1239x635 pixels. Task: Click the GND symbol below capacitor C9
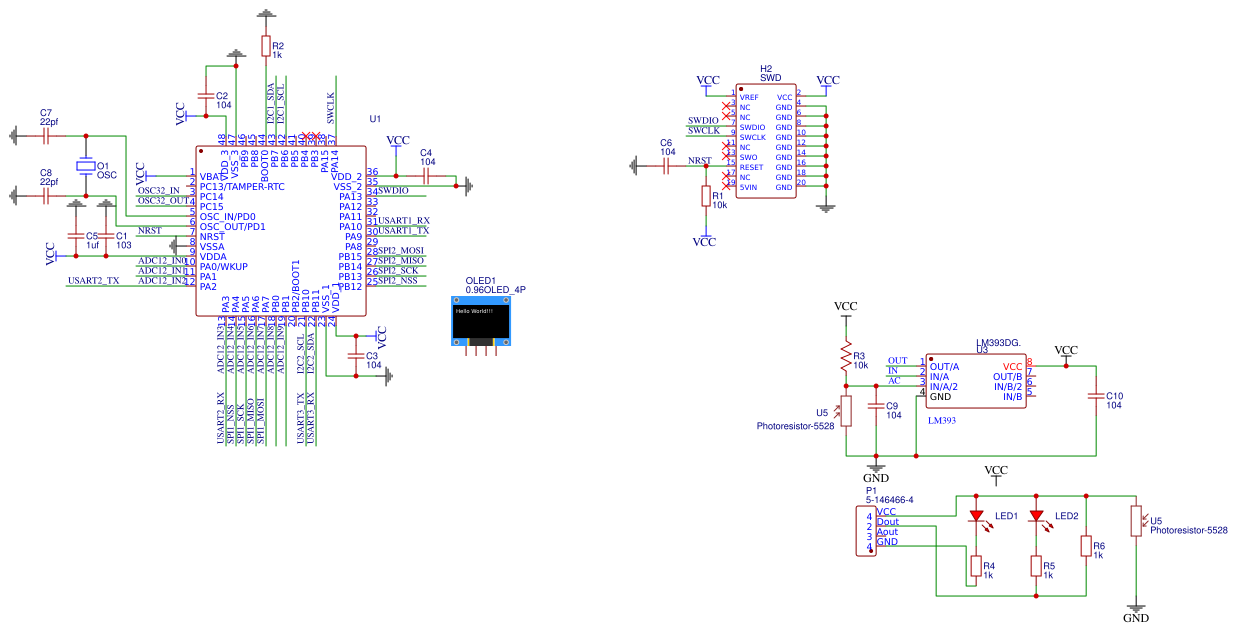[876, 469]
